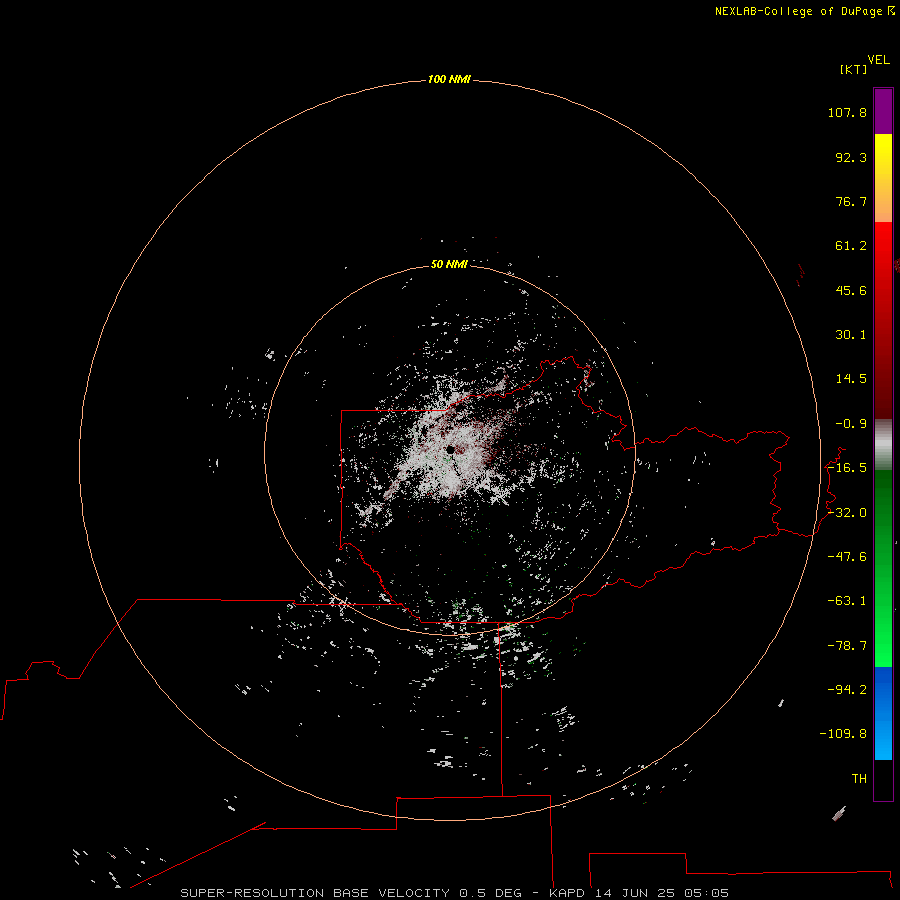This screenshot has height=900, width=900.
Task: Click the [KT] units label
Action: (854, 69)
